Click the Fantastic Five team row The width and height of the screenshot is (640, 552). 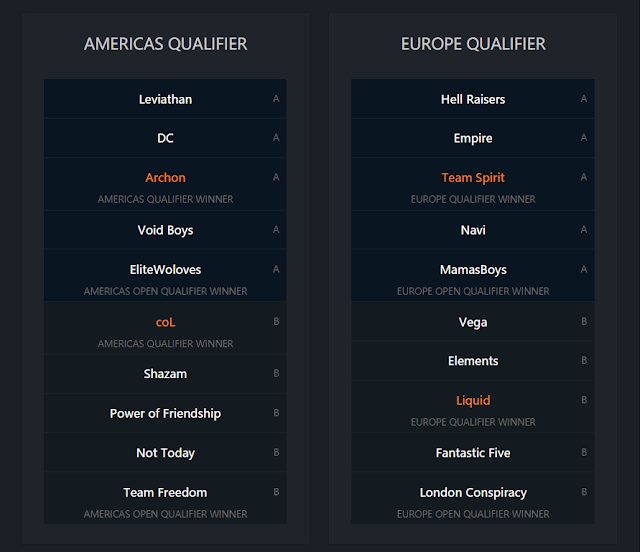click(x=473, y=453)
